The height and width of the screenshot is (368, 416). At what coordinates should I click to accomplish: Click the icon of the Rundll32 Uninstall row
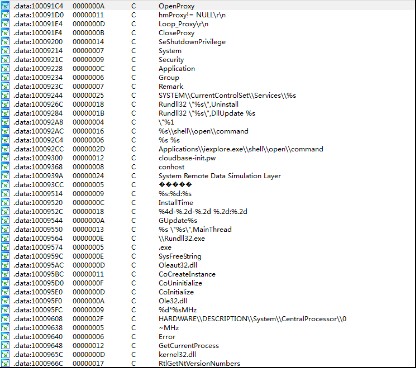[5, 104]
